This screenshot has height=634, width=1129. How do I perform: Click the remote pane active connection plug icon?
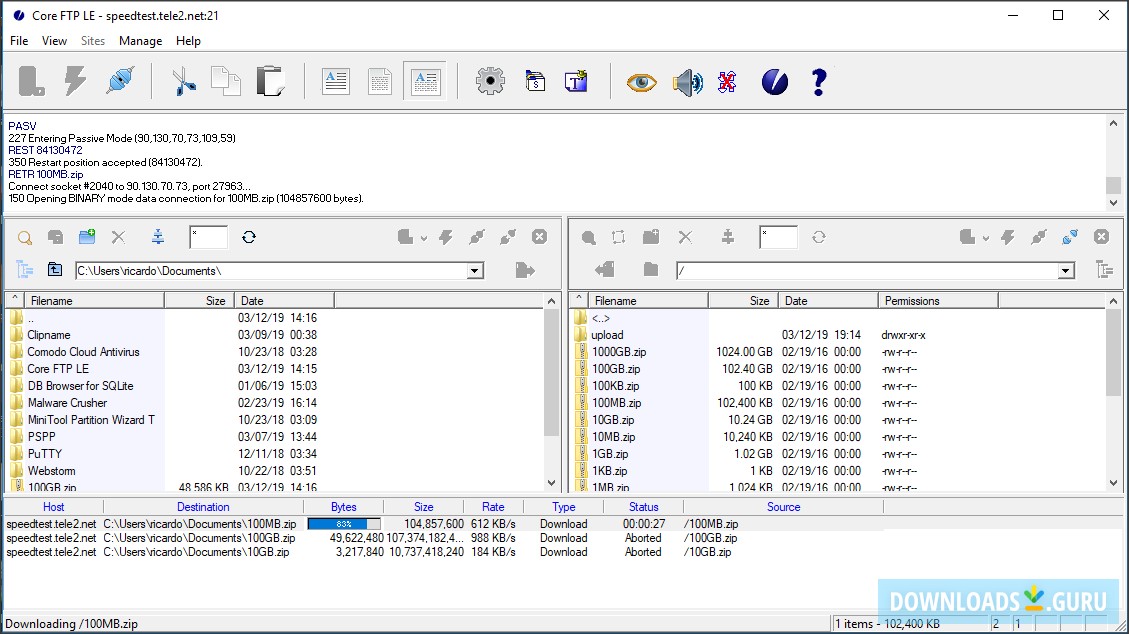point(1069,237)
